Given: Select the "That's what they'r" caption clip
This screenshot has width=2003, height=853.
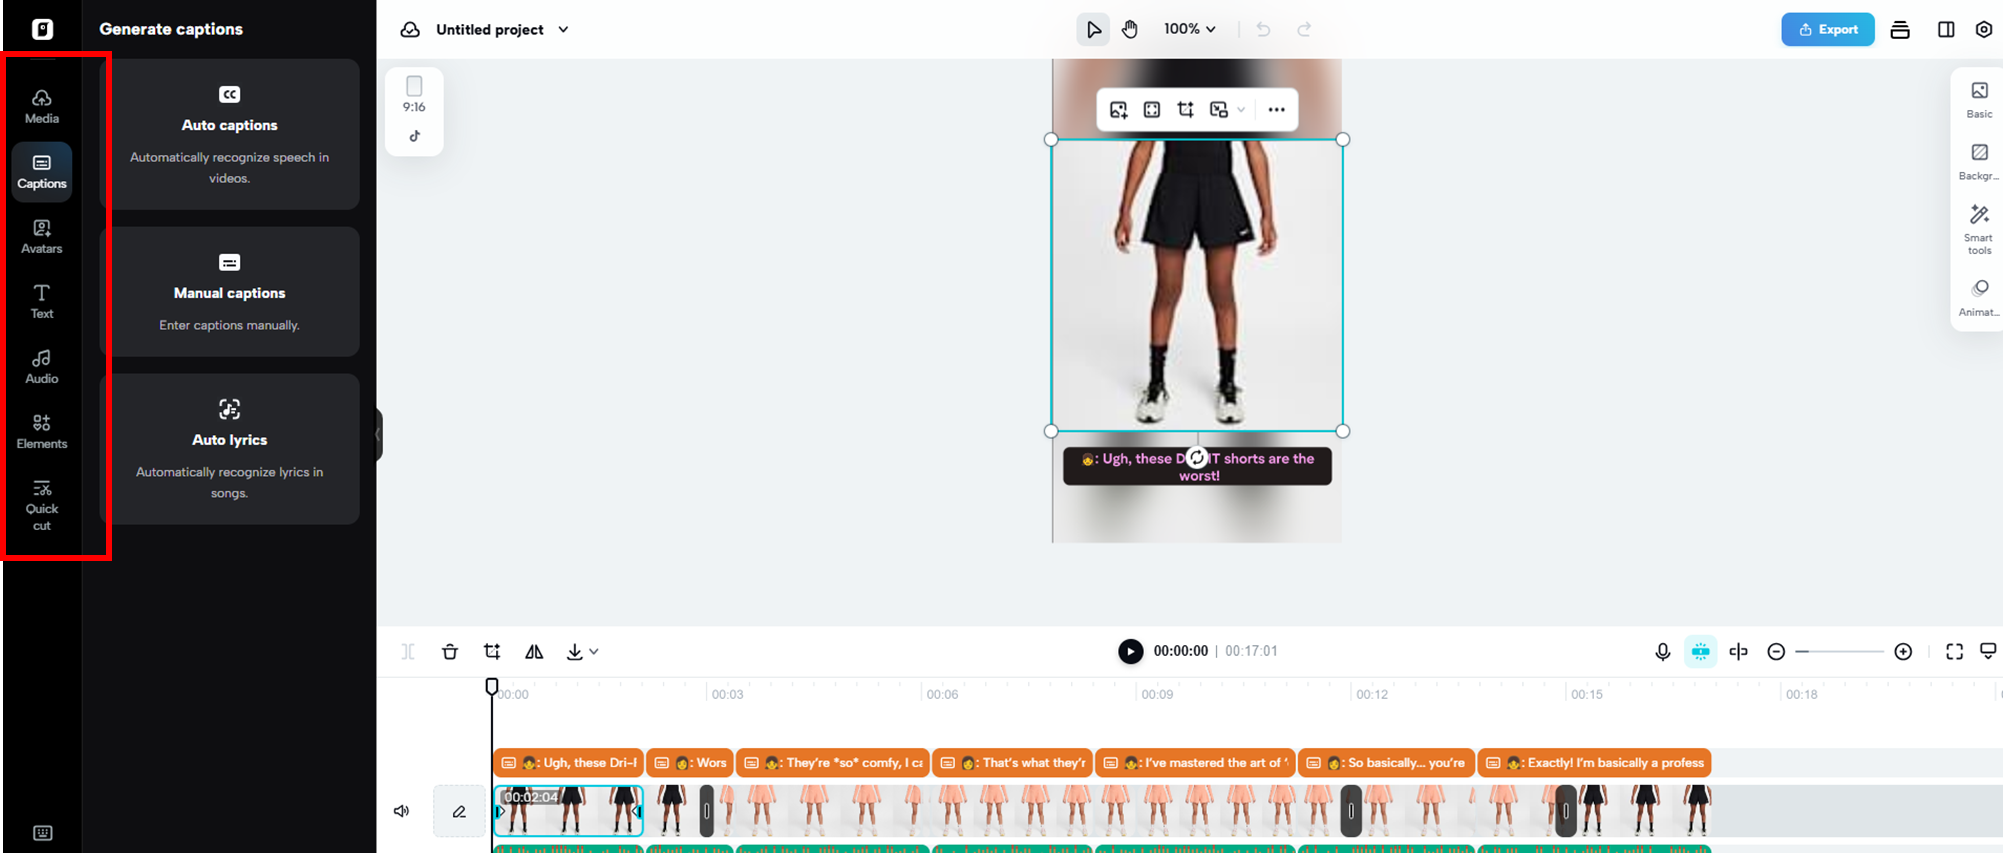Looking at the screenshot, I should click(x=1012, y=763).
